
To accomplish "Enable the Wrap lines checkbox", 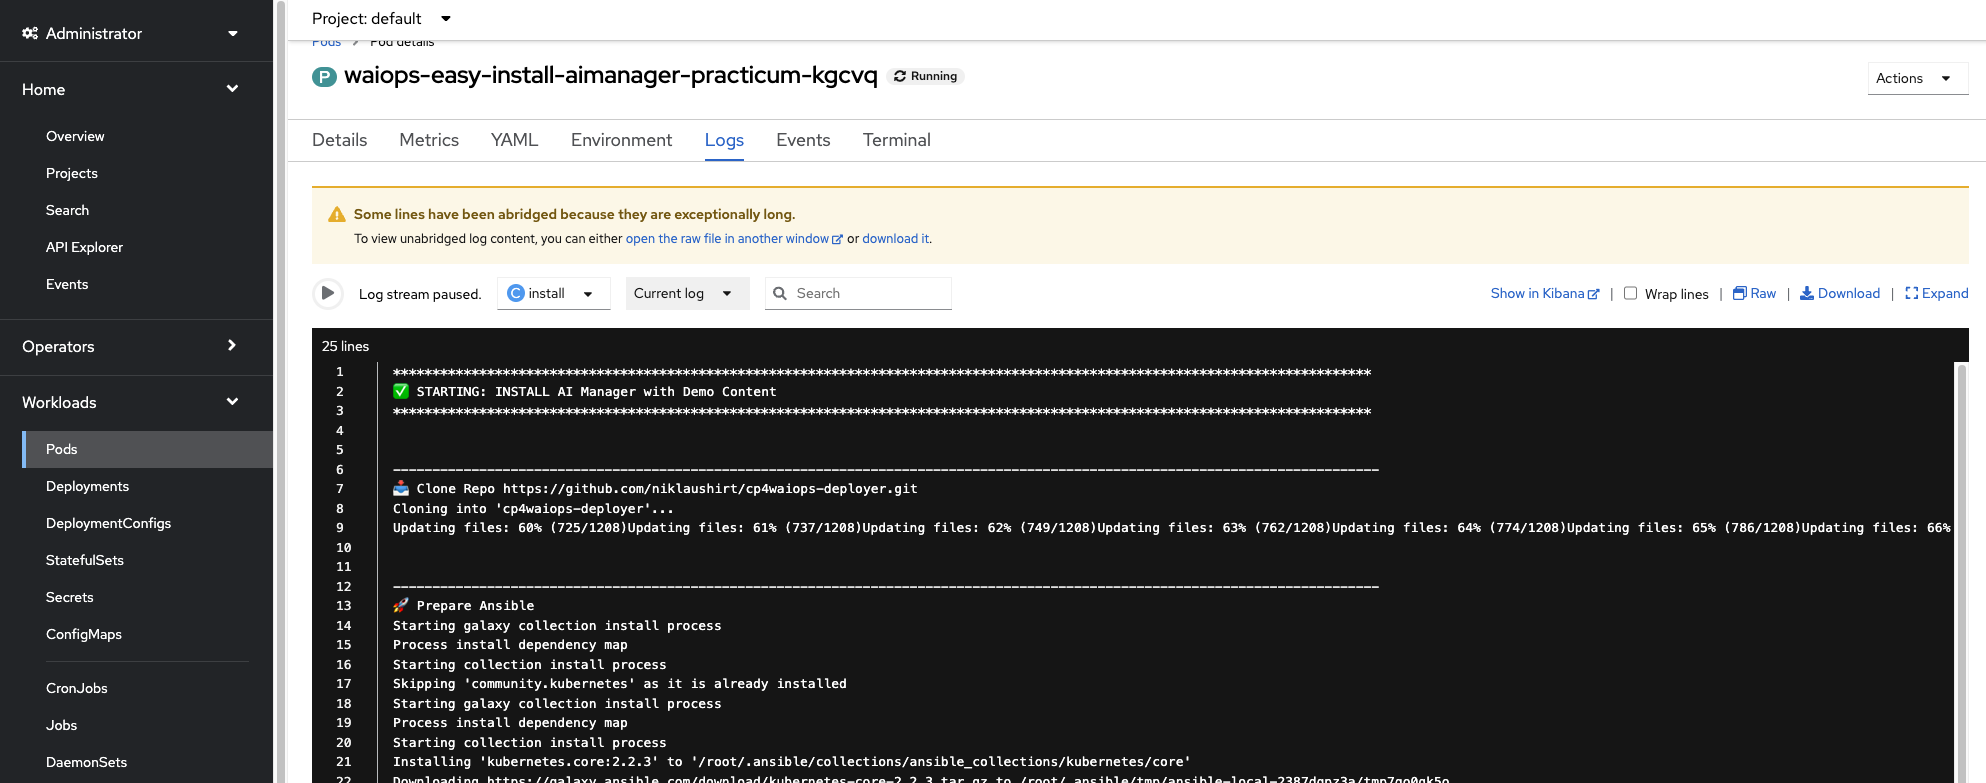I will pos(1630,293).
